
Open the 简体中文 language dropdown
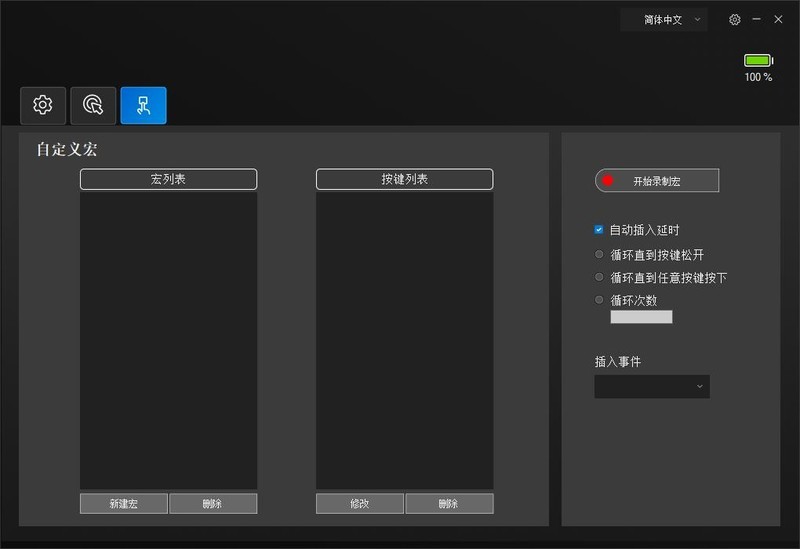click(x=664, y=20)
